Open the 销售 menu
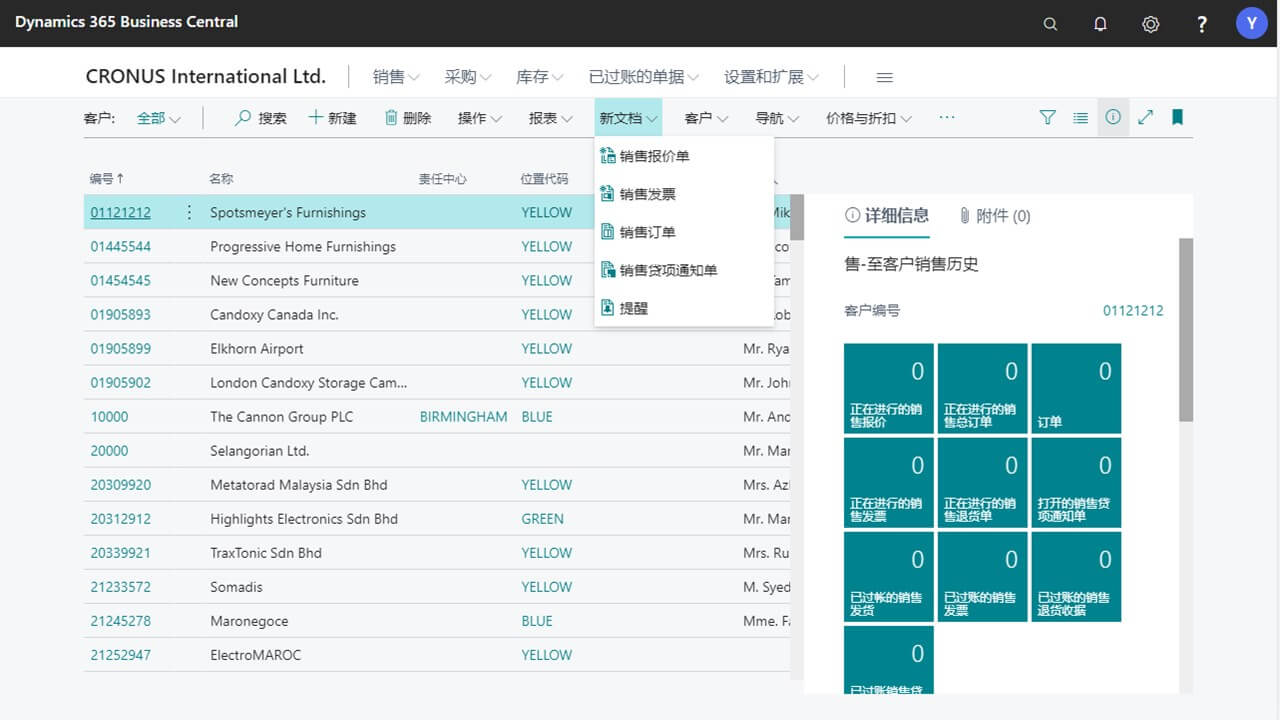 (394, 76)
